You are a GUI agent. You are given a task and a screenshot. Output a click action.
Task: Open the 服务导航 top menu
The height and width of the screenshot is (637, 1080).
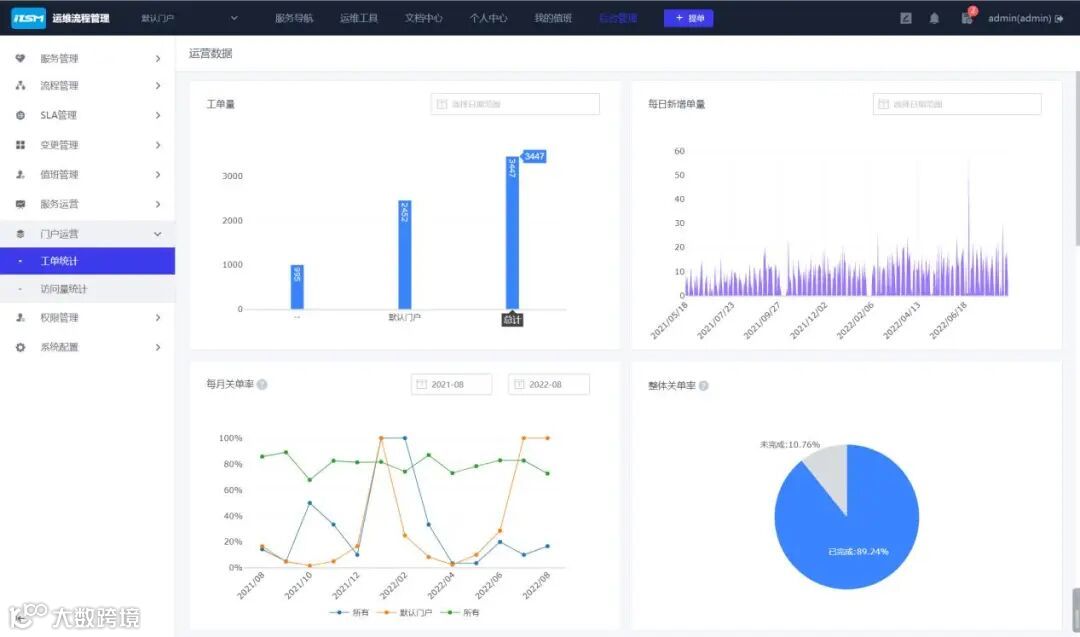click(x=294, y=18)
